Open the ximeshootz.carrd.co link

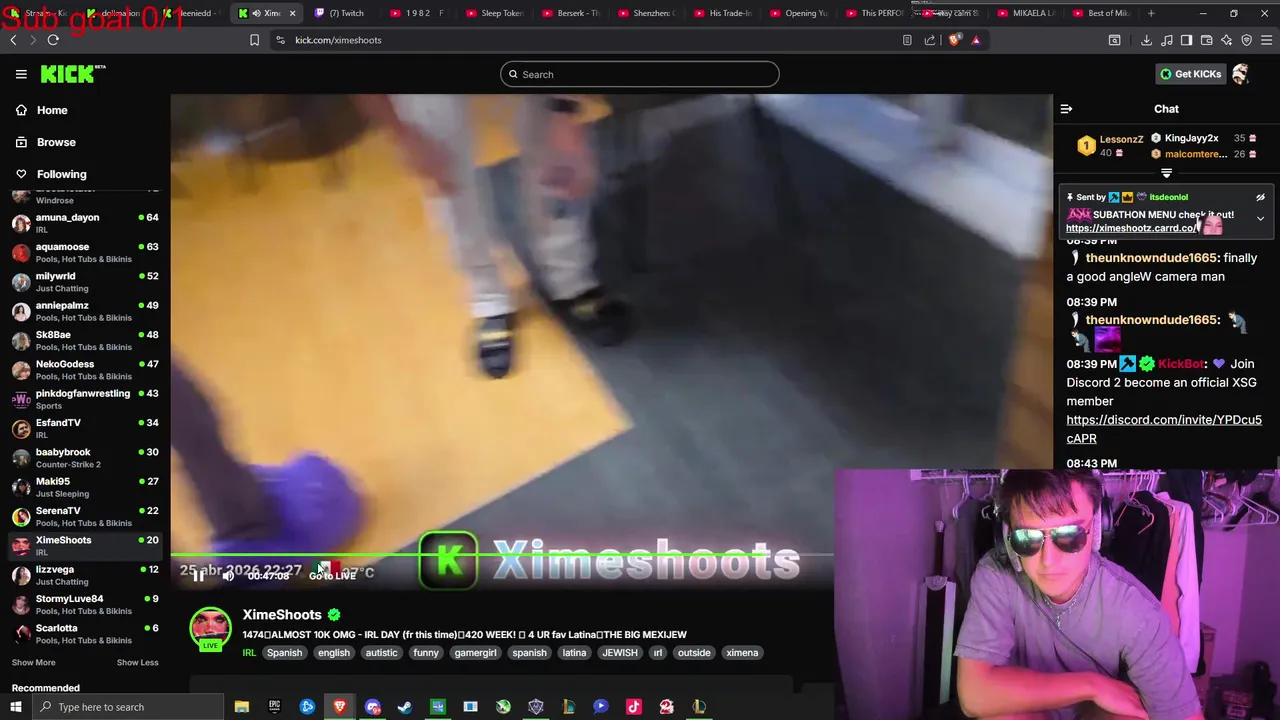coord(1131,228)
